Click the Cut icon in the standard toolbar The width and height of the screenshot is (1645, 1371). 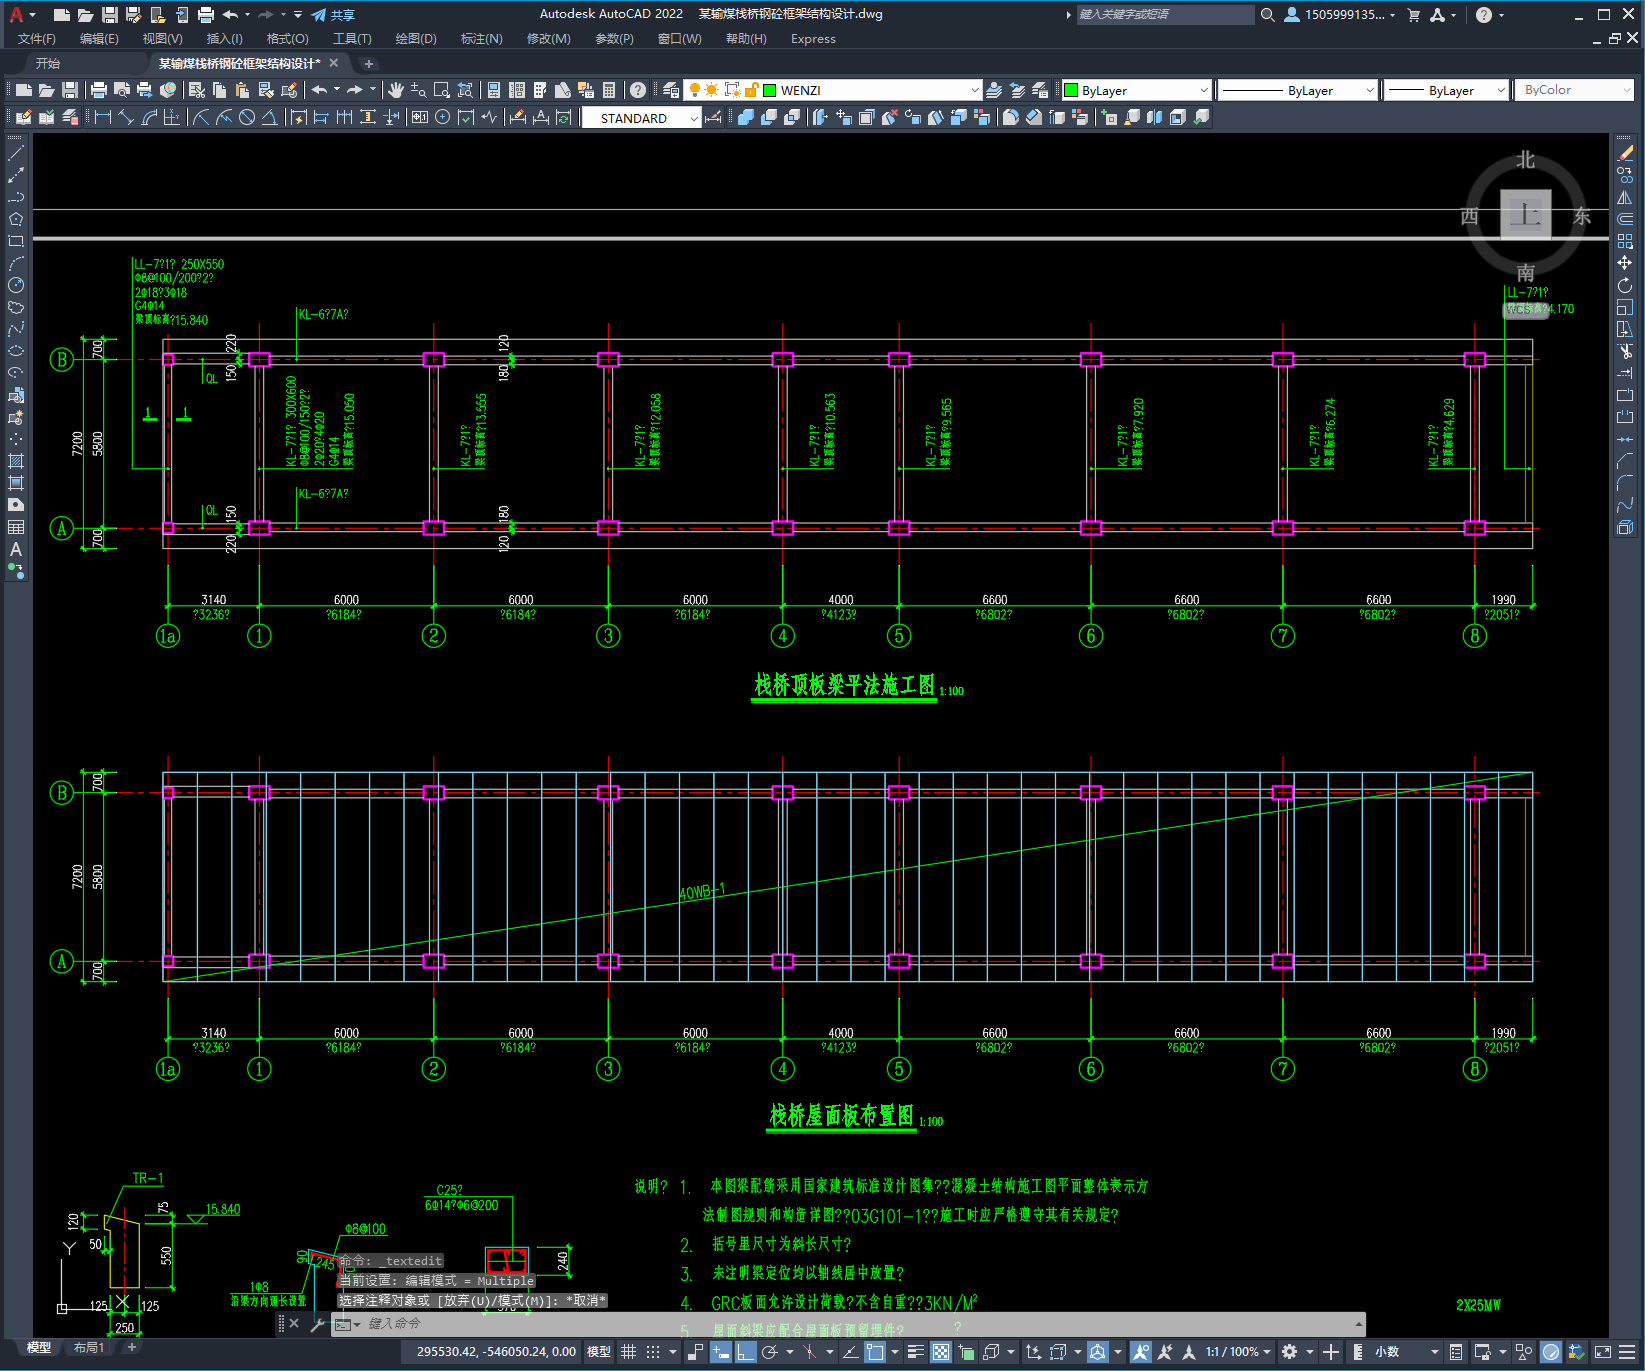click(197, 90)
